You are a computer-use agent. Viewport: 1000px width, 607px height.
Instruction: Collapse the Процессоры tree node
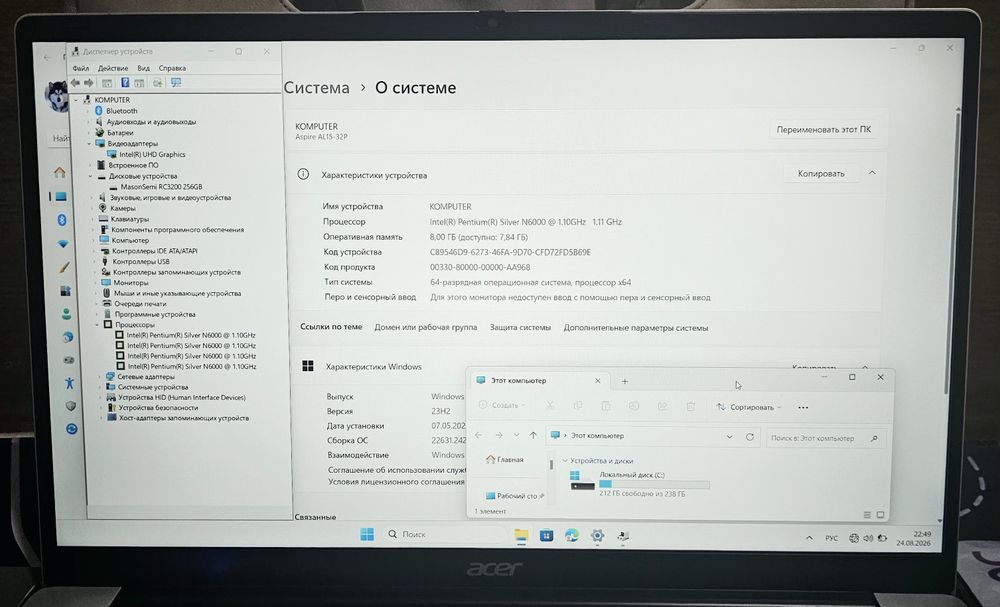click(x=97, y=325)
